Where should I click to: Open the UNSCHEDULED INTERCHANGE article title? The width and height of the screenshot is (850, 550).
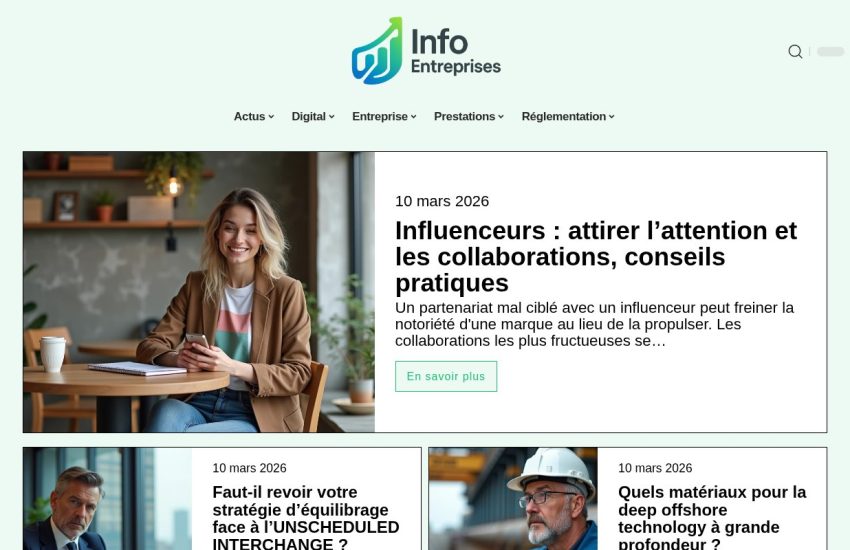point(306,517)
